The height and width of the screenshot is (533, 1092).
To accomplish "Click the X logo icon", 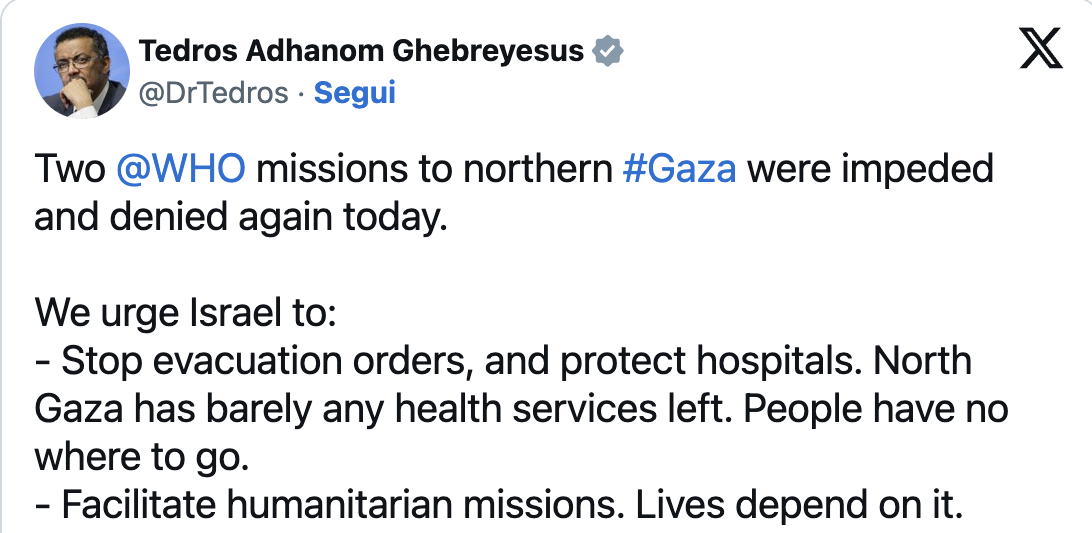I will pyautogui.click(x=1041, y=50).
